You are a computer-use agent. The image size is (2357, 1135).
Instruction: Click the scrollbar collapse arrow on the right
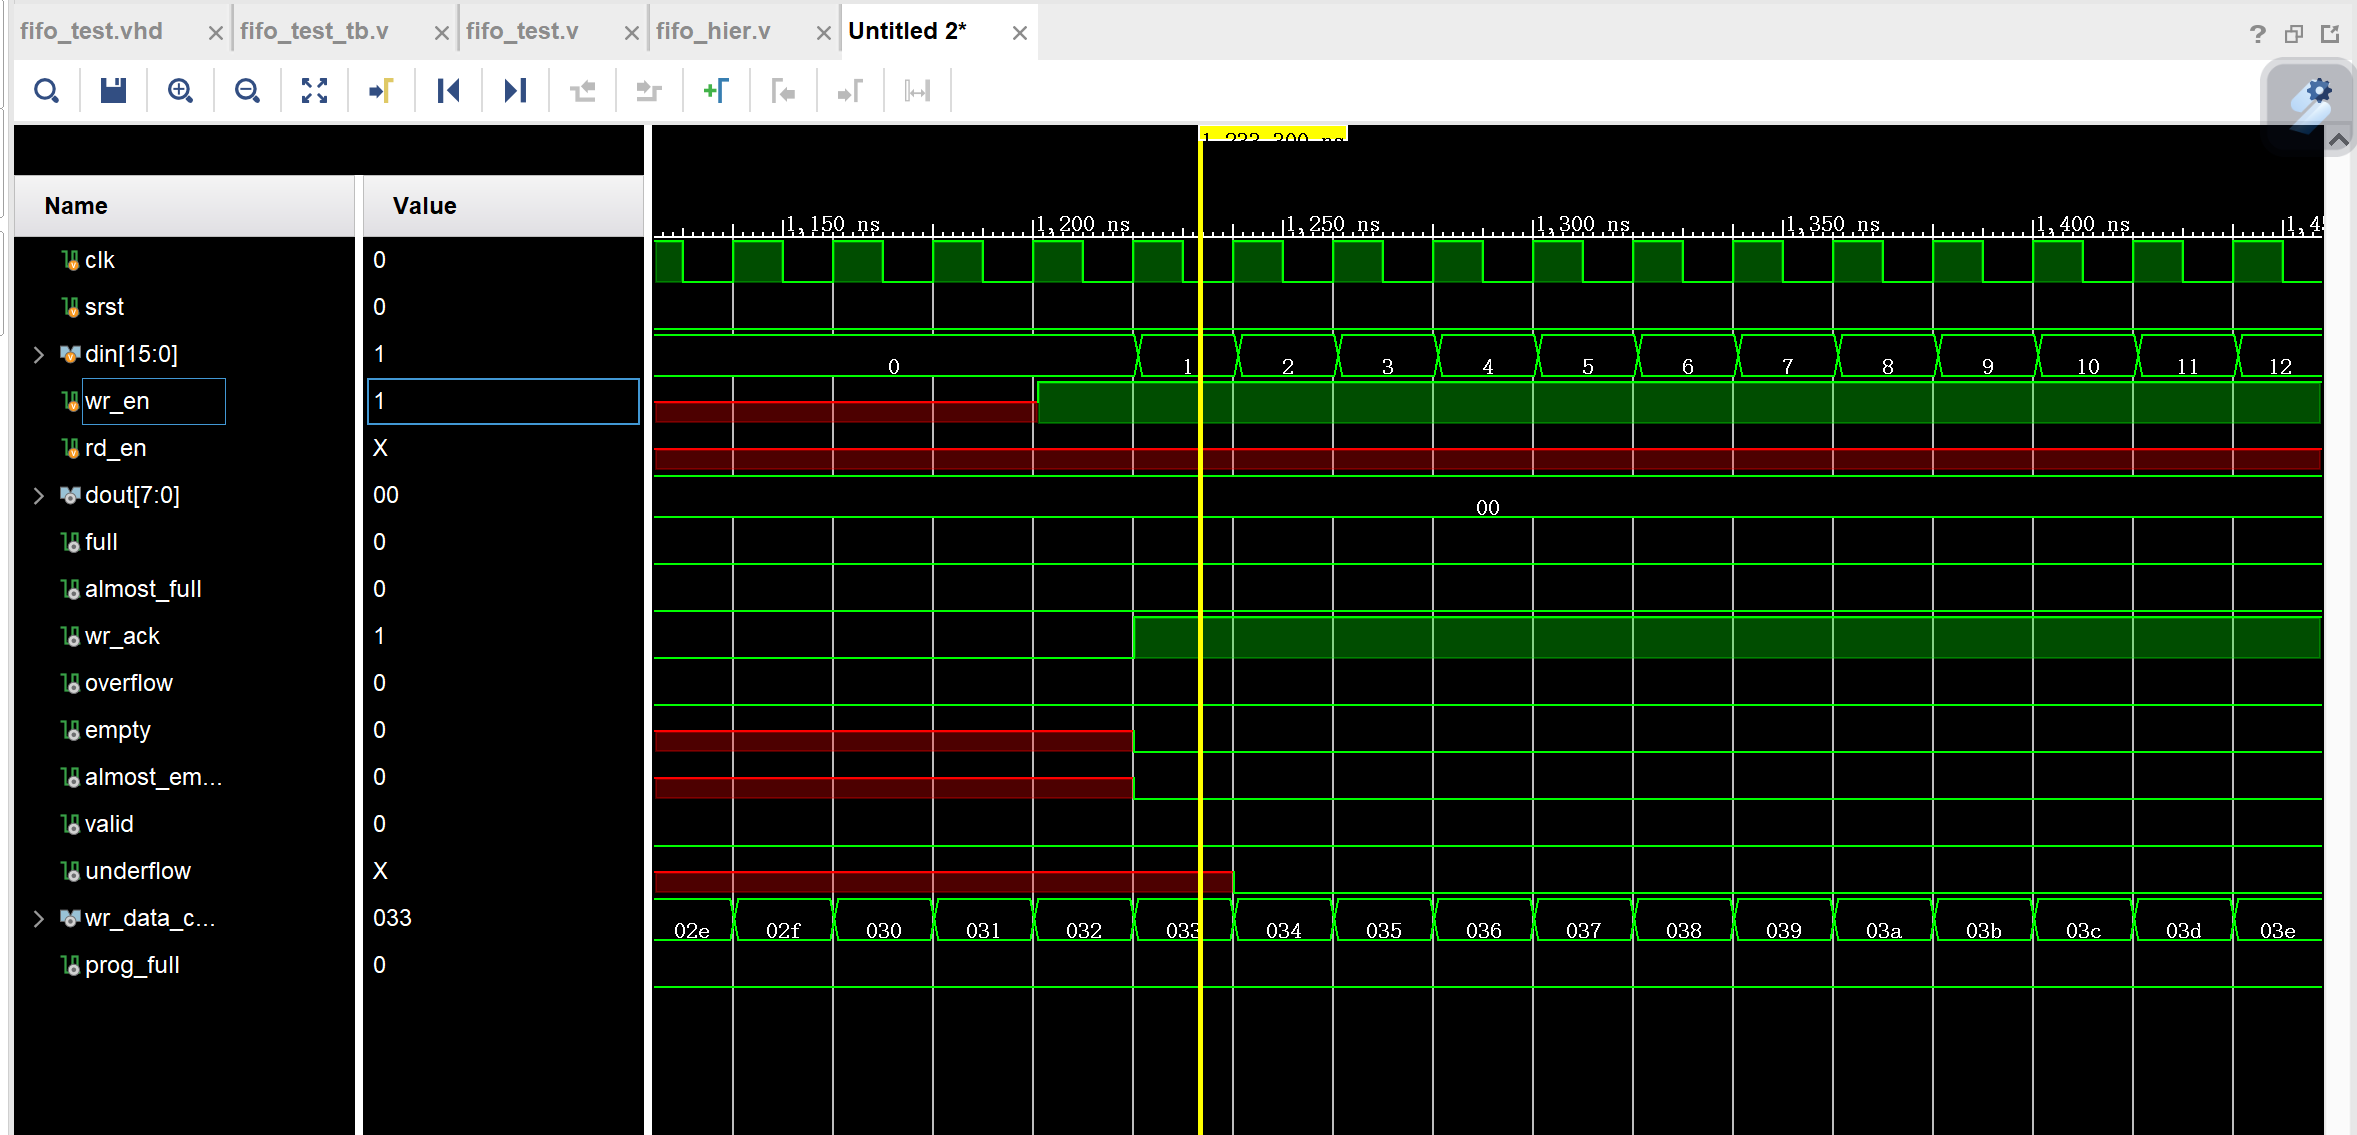(x=2340, y=140)
